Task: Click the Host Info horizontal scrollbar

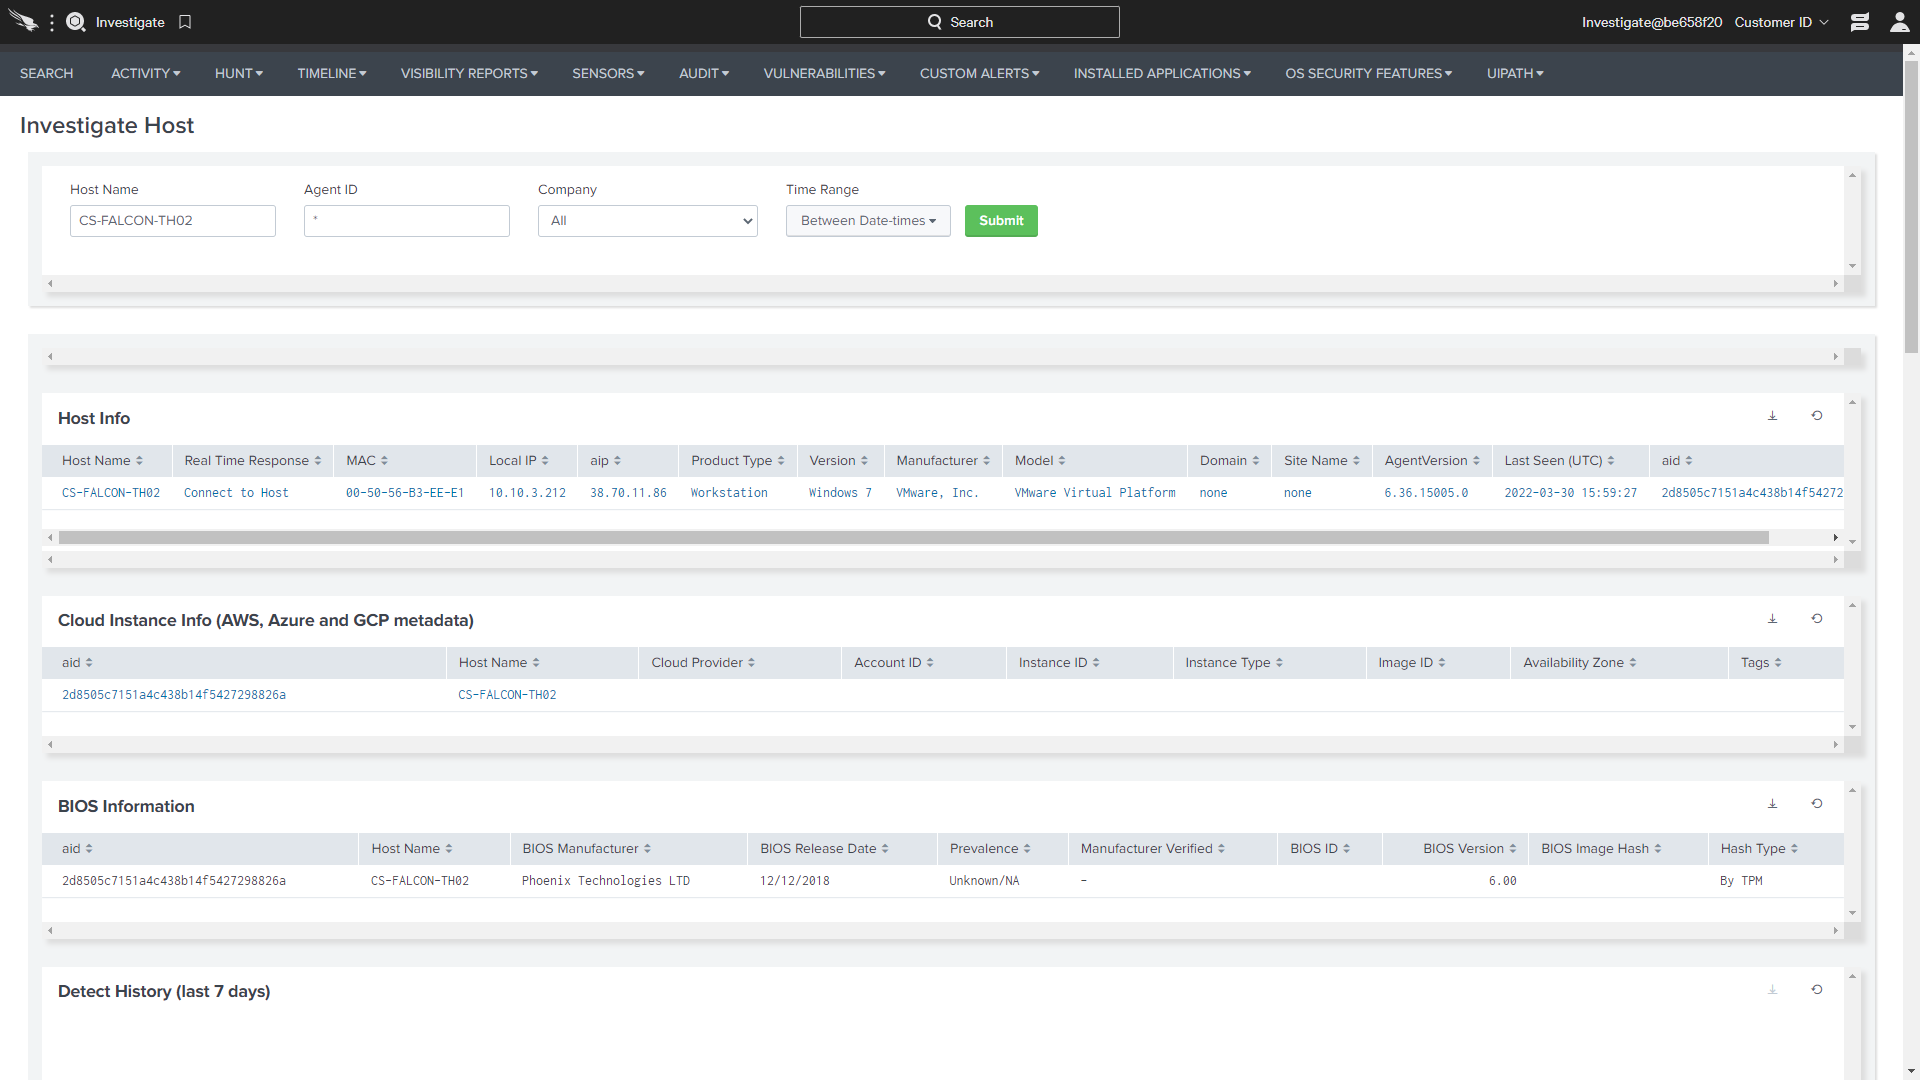Action: pos(914,538)
